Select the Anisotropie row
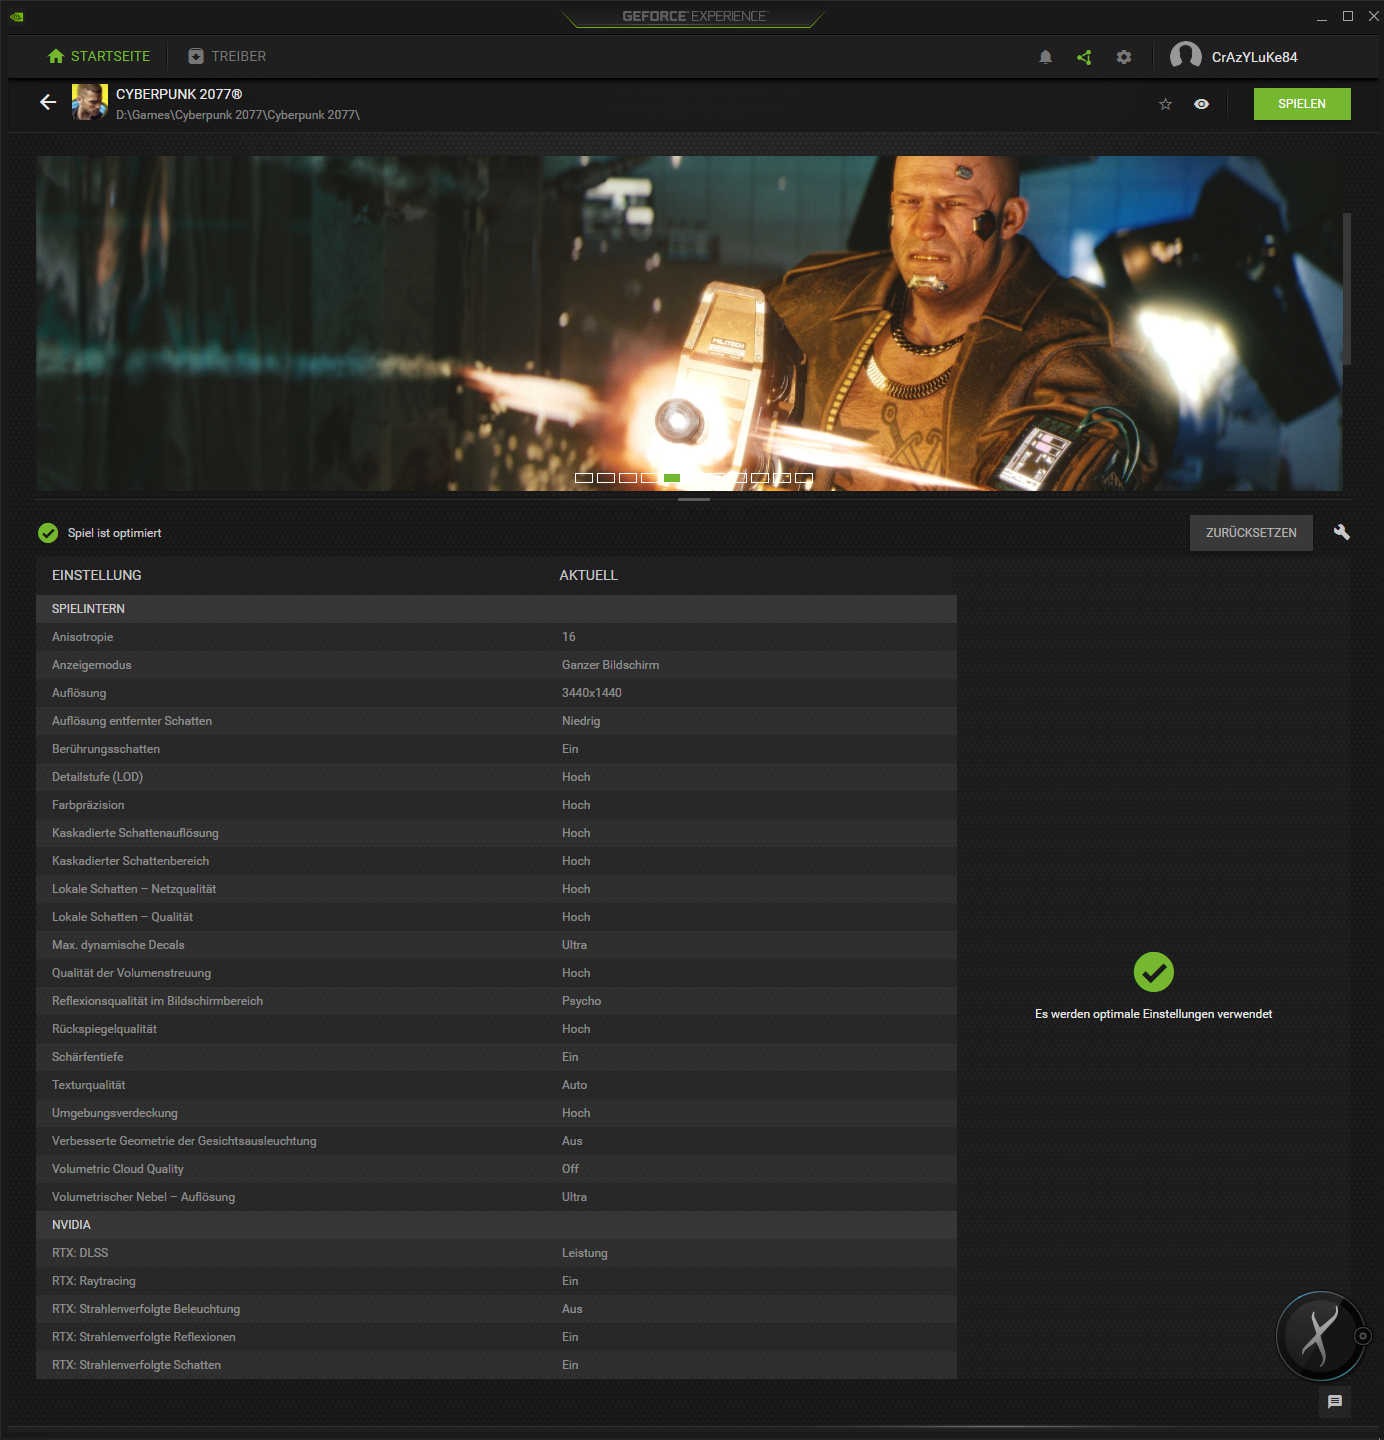Screen dimensions: 1384x1440 coord(496,637)
